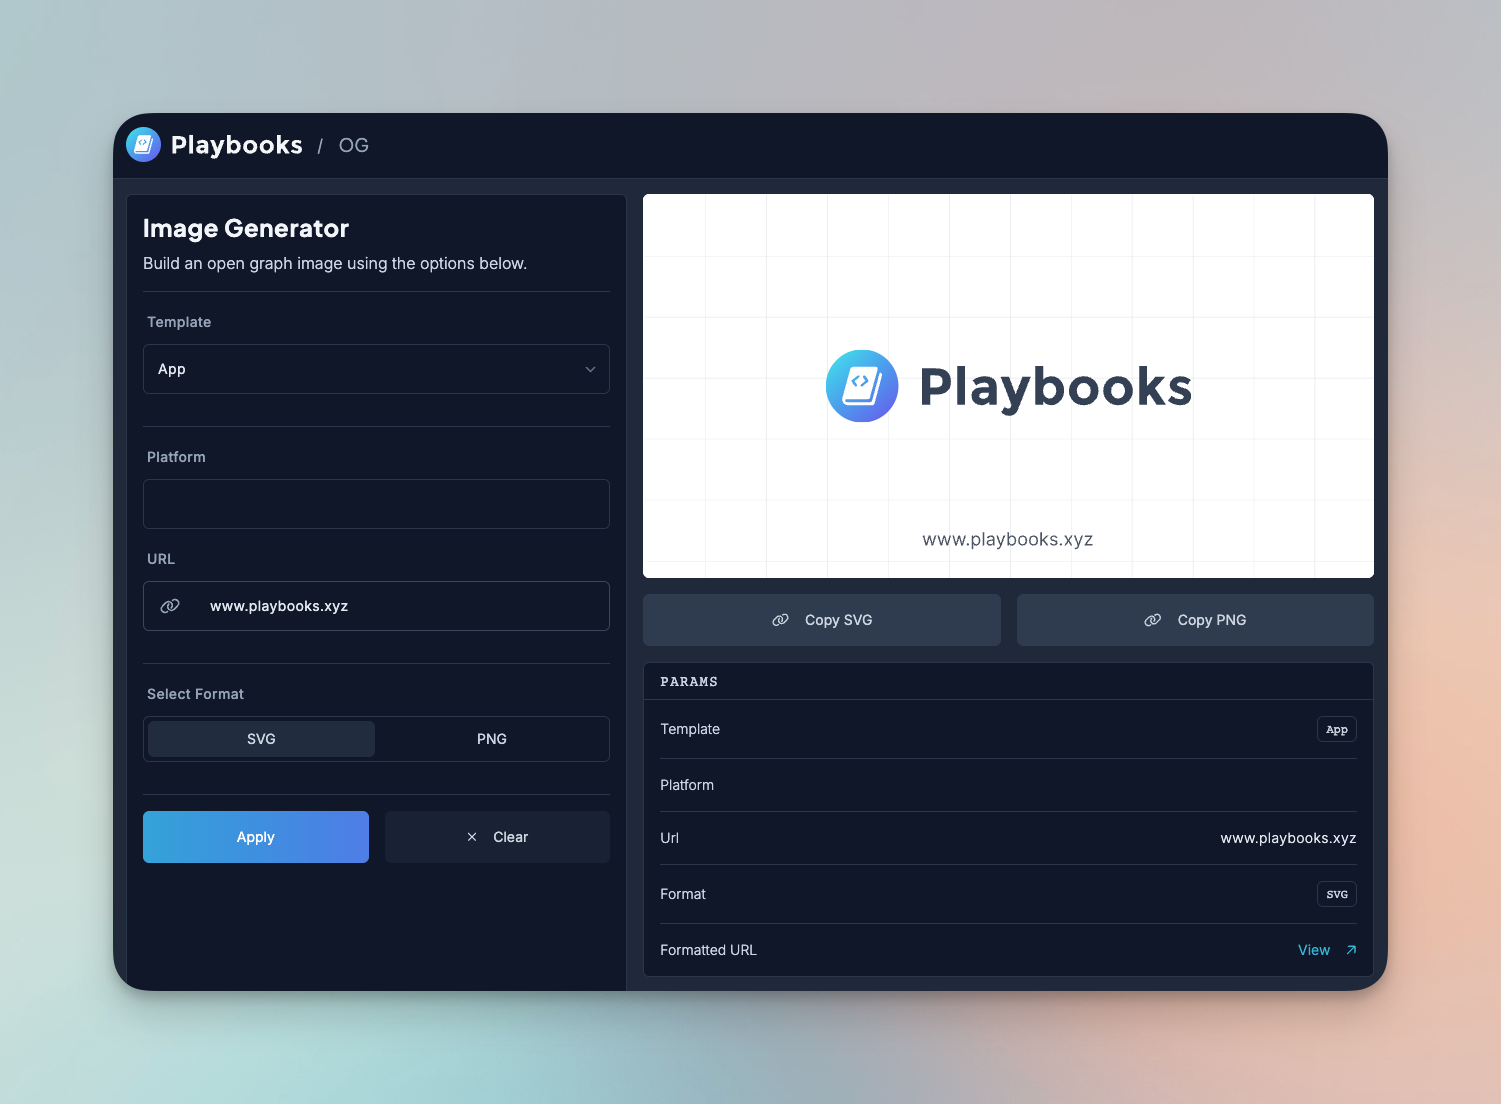Click the PARAMS section header

(x=689, y=682)
